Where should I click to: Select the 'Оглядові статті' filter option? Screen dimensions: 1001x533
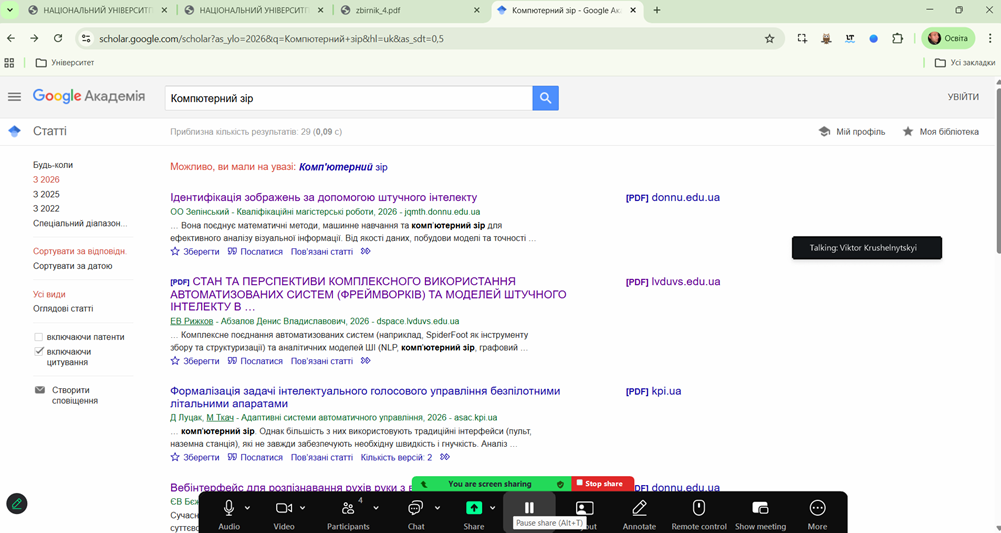click(63, 309)
